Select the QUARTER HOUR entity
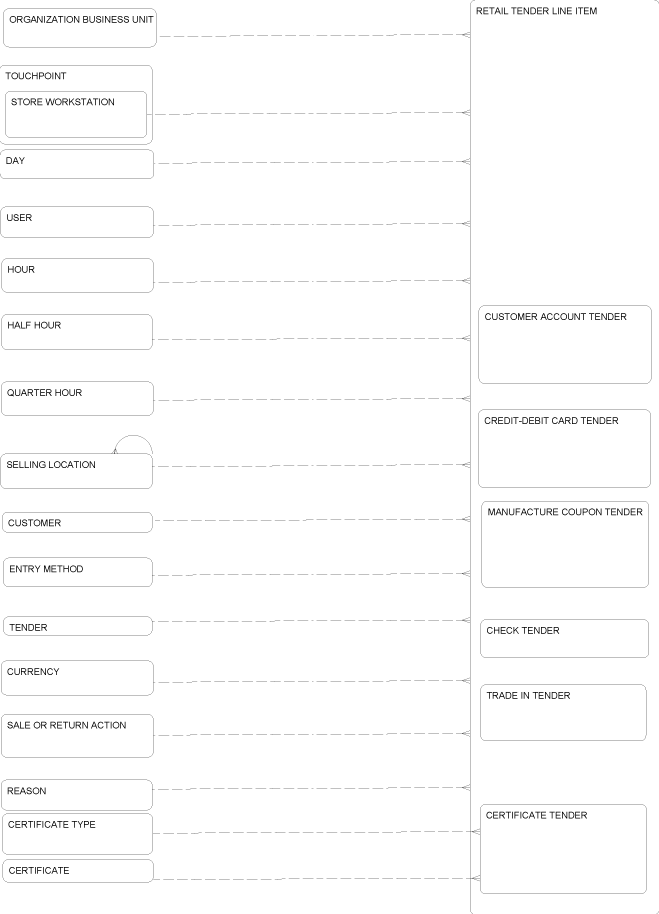 click(77, 399)
